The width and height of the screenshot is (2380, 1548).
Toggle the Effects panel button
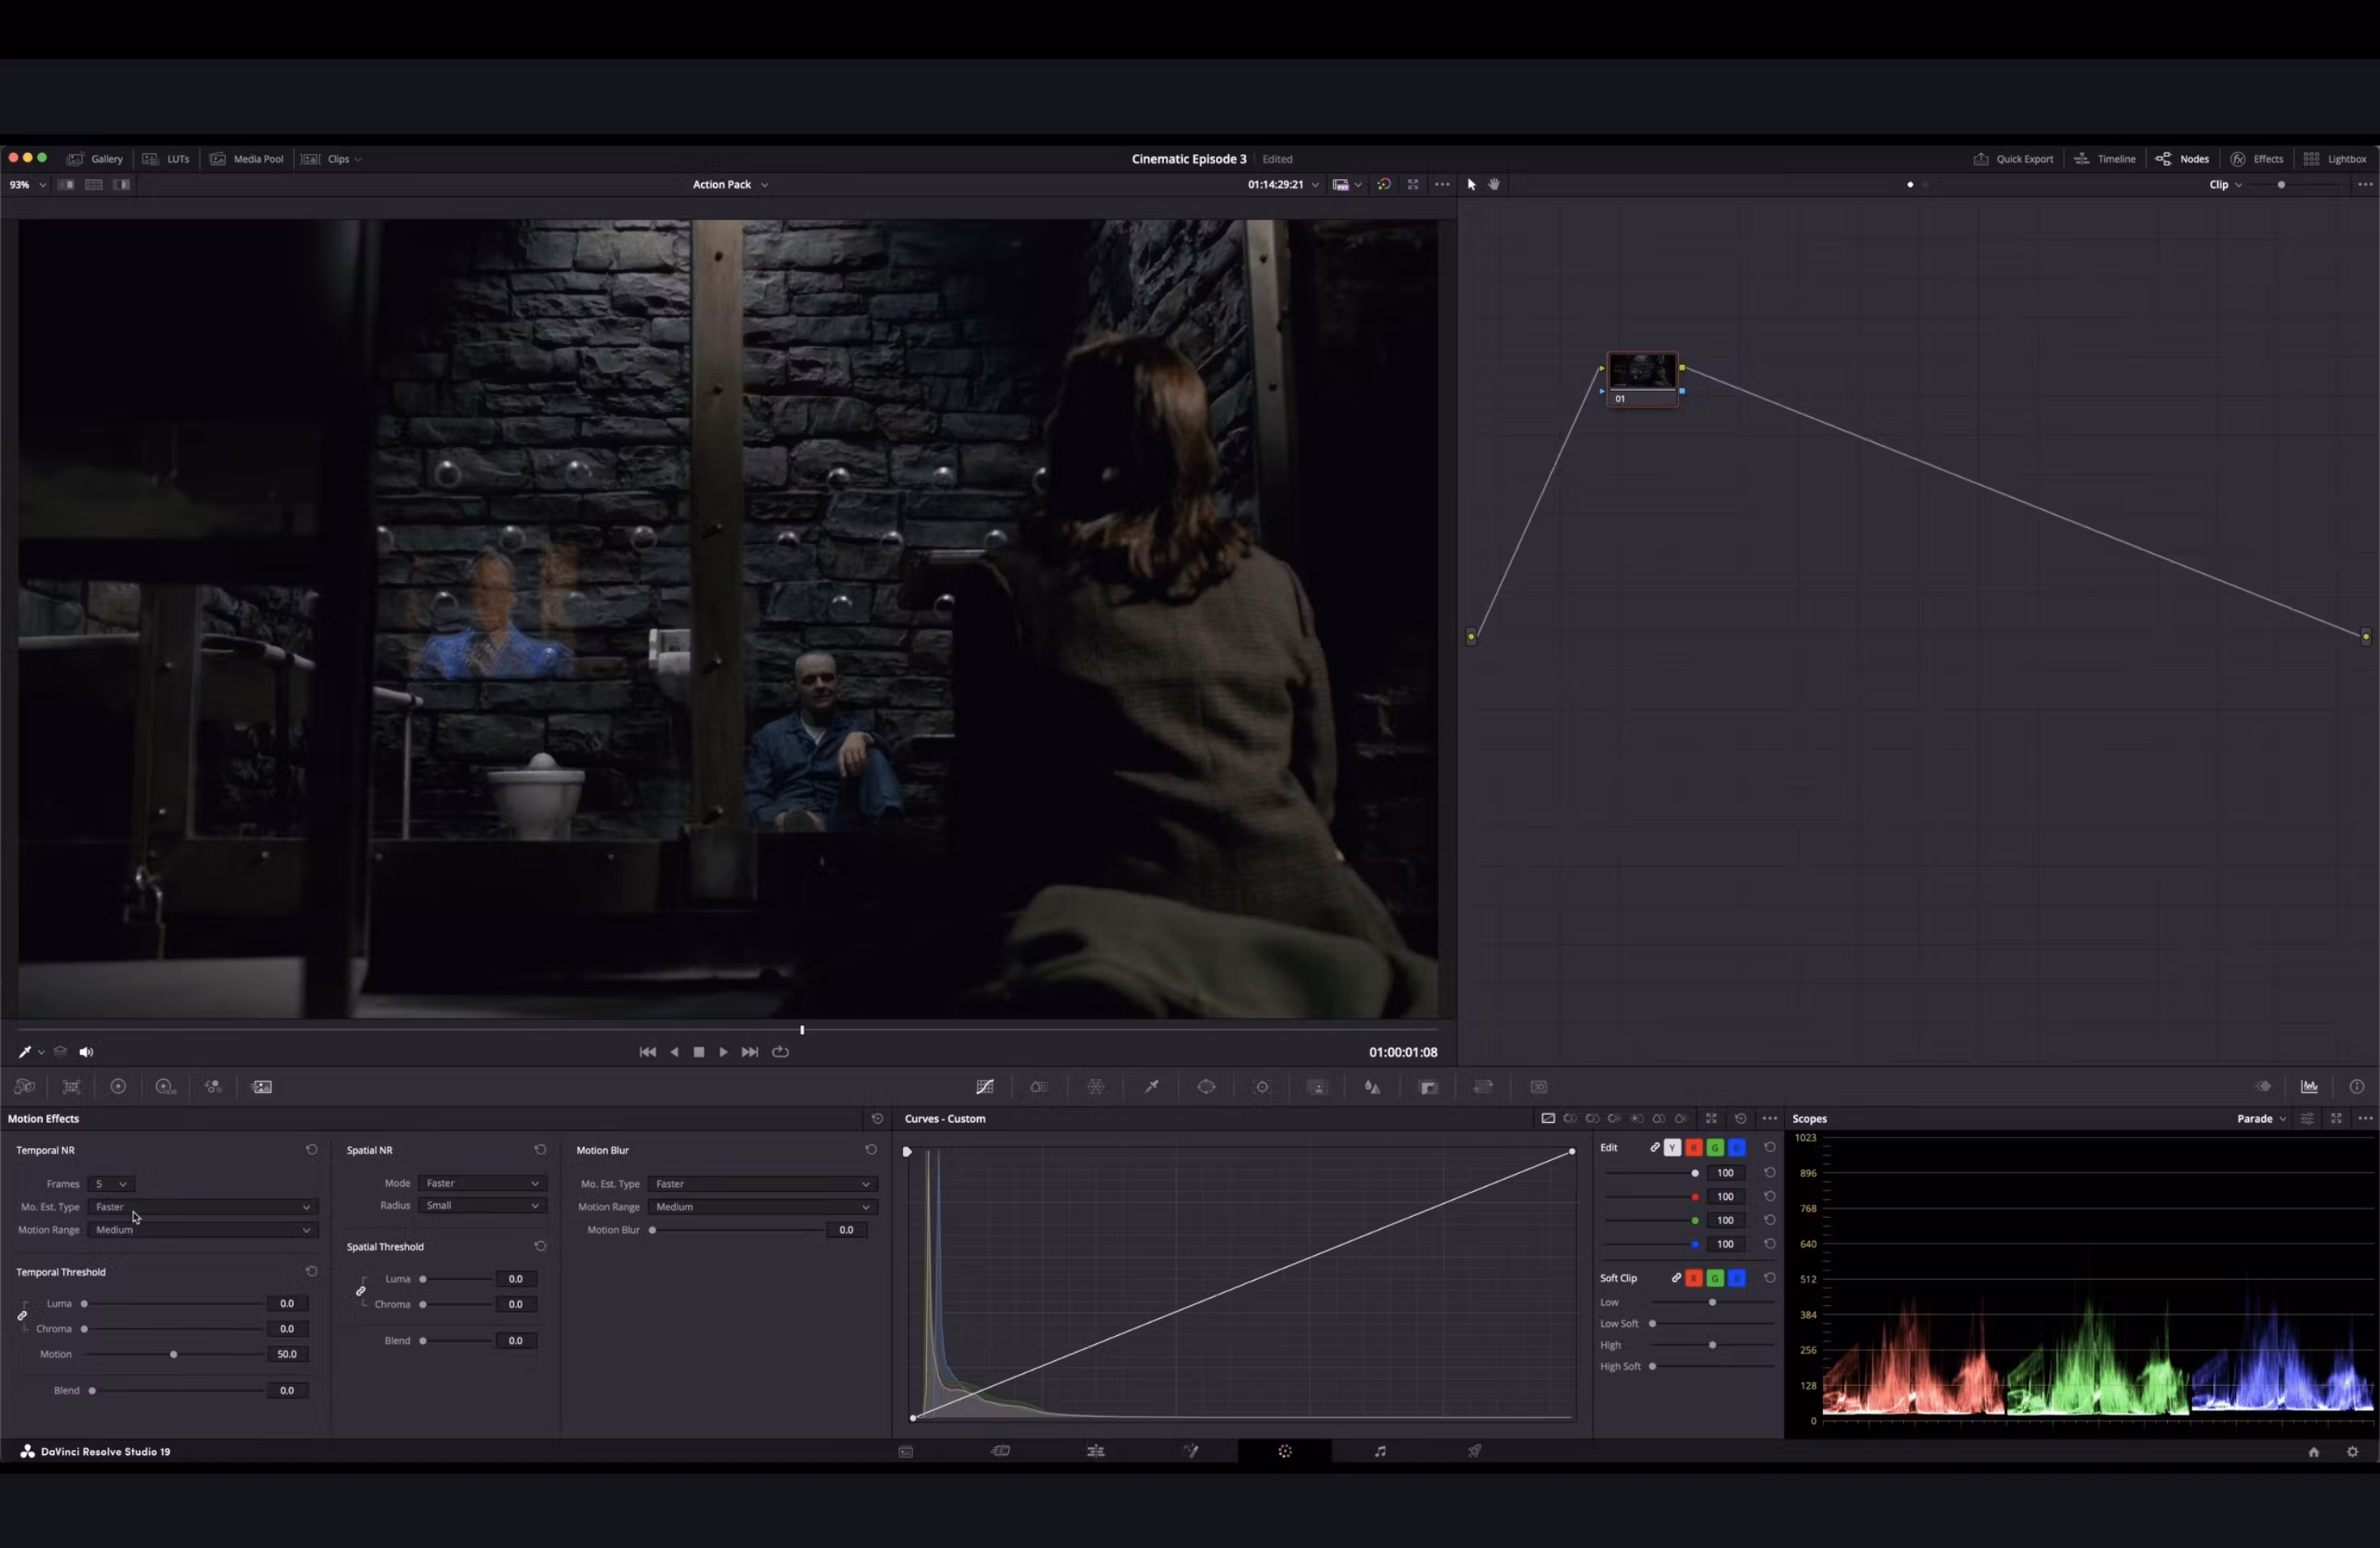[x=2257, y=159]
